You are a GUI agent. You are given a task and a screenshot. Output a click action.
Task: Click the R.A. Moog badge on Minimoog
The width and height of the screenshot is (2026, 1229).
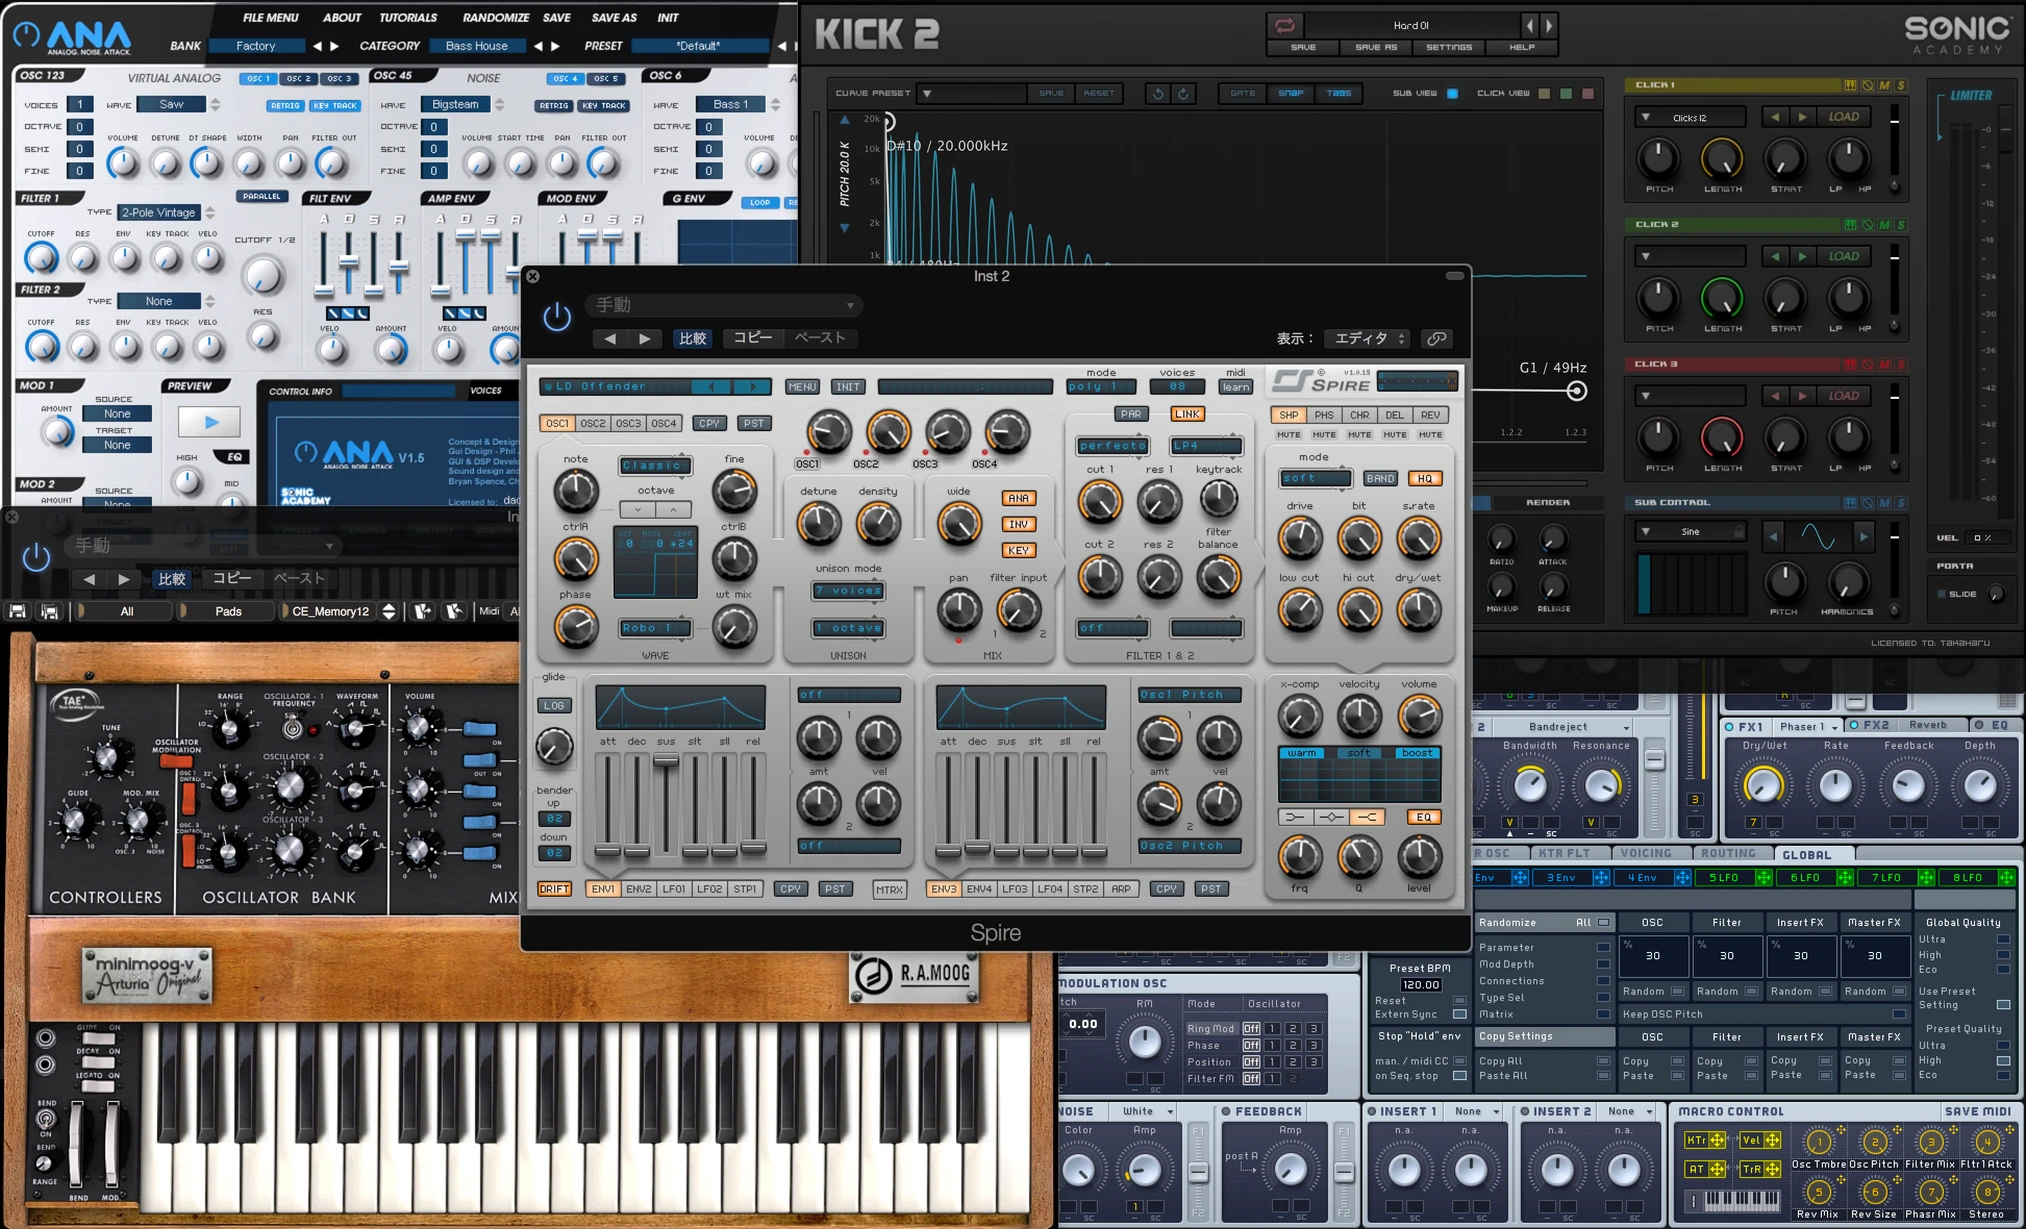coord(914,975)
